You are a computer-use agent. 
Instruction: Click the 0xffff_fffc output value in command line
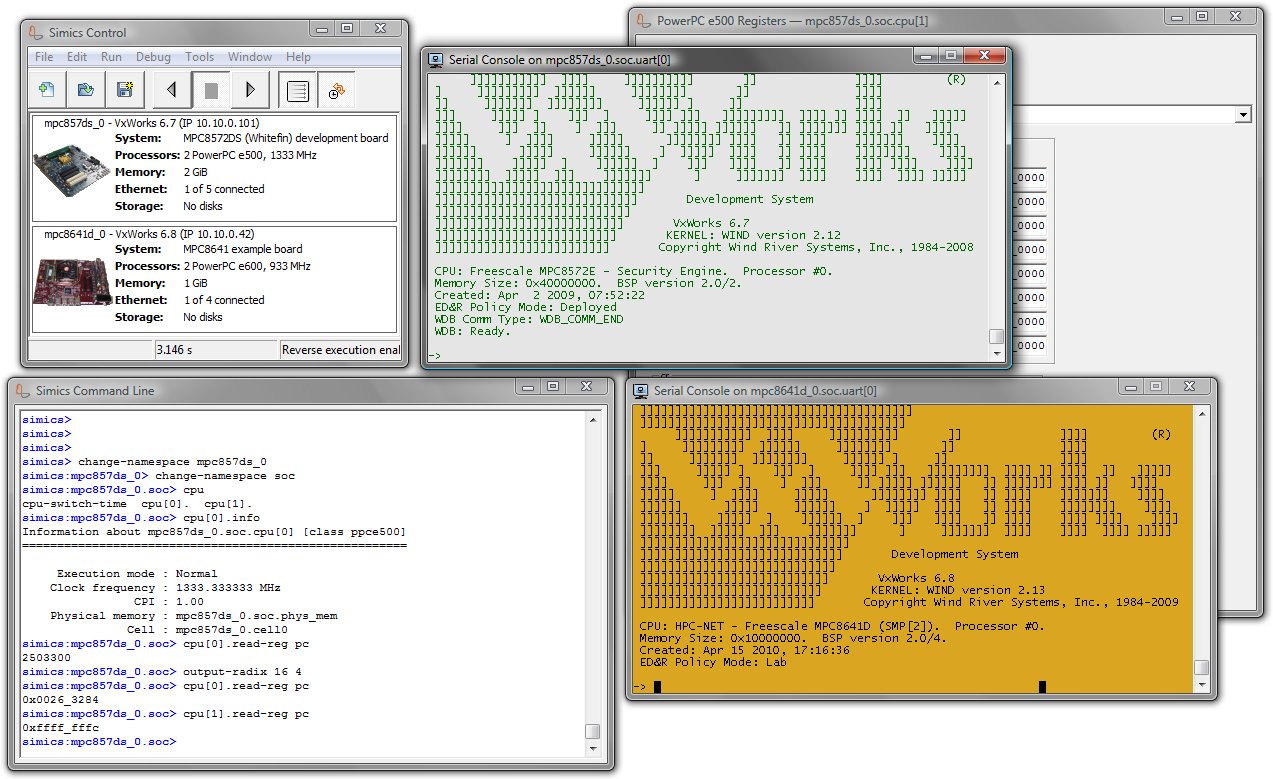[60, 728]
